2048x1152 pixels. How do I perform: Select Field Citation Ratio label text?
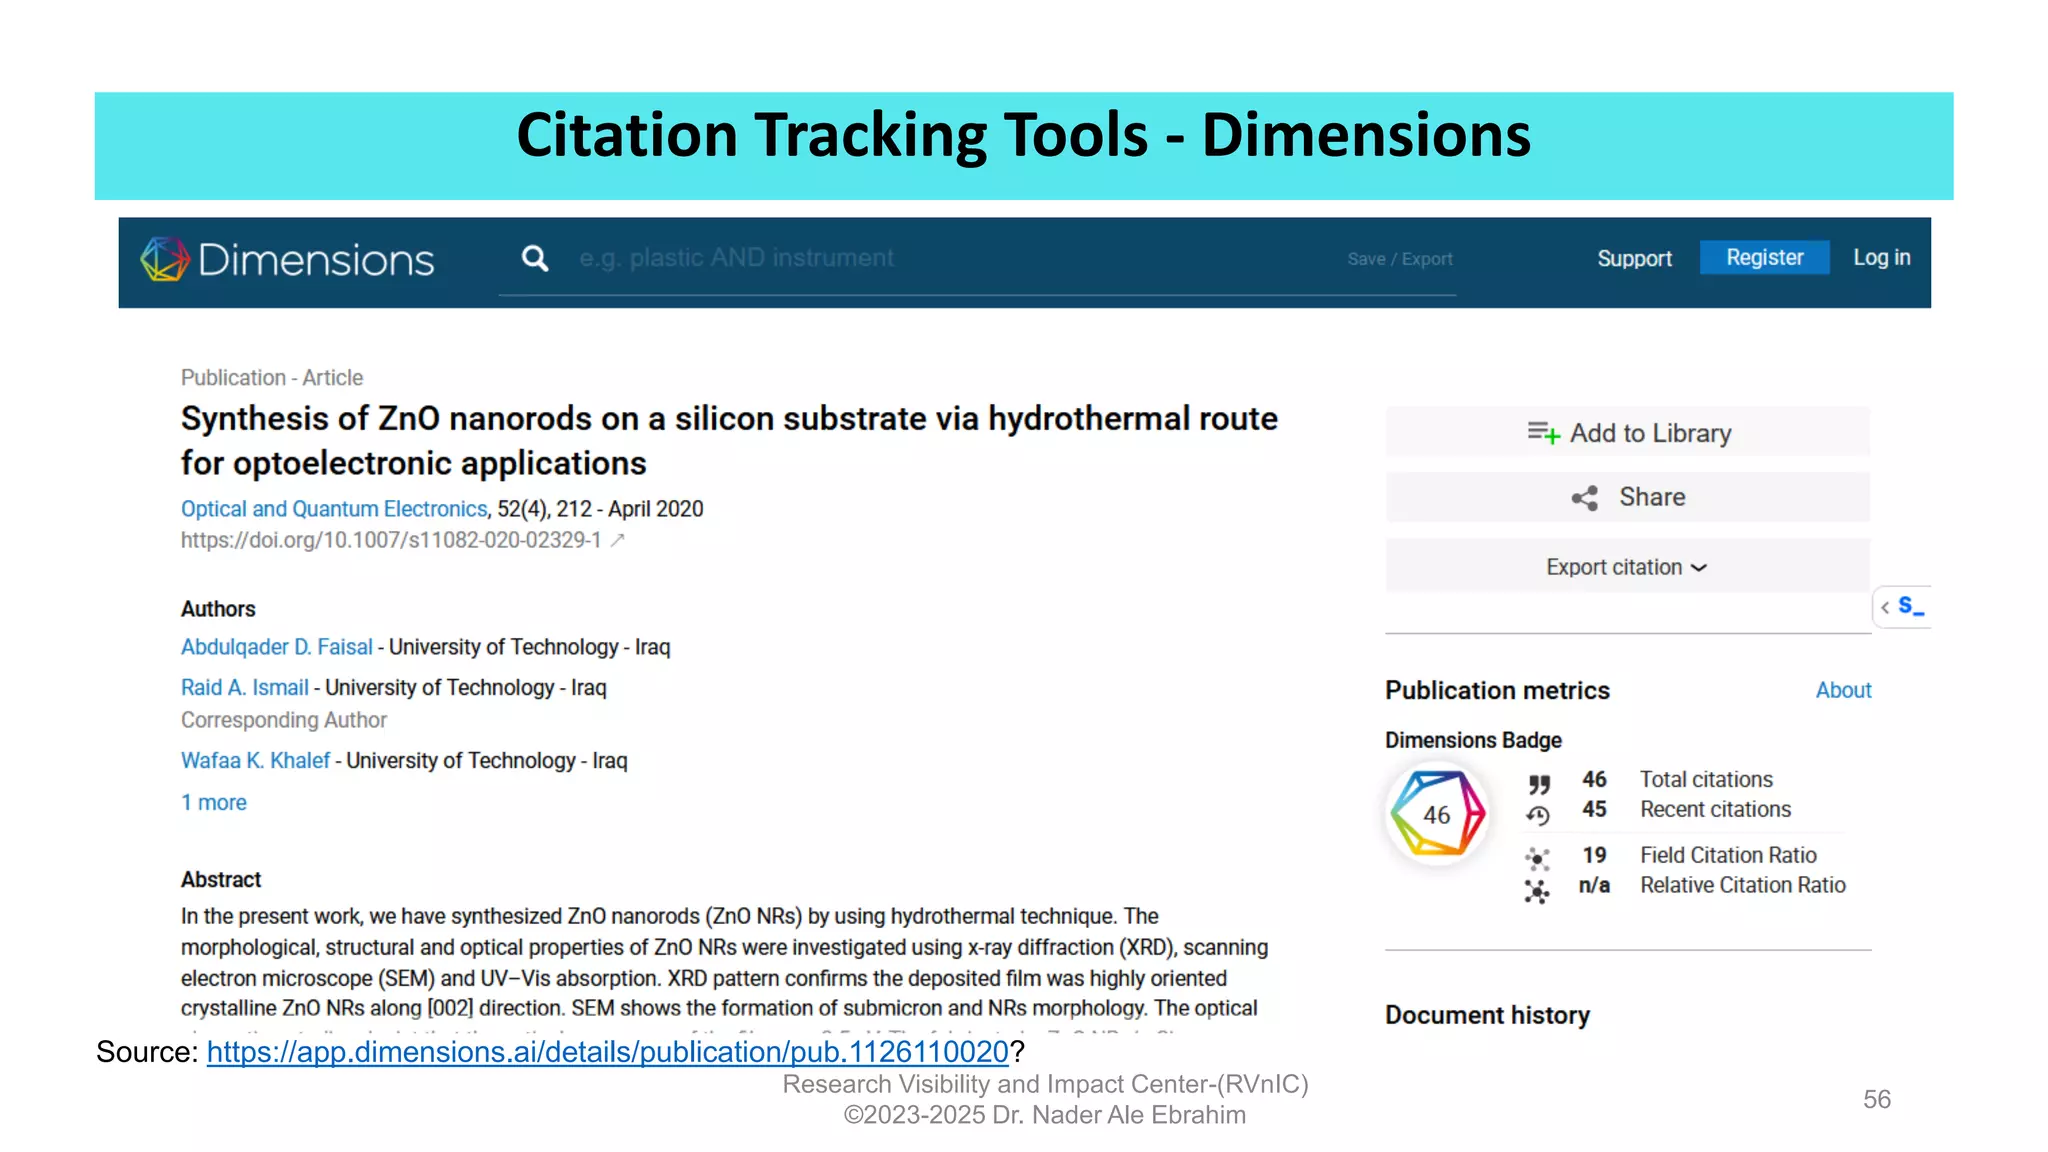[1728, 855]
